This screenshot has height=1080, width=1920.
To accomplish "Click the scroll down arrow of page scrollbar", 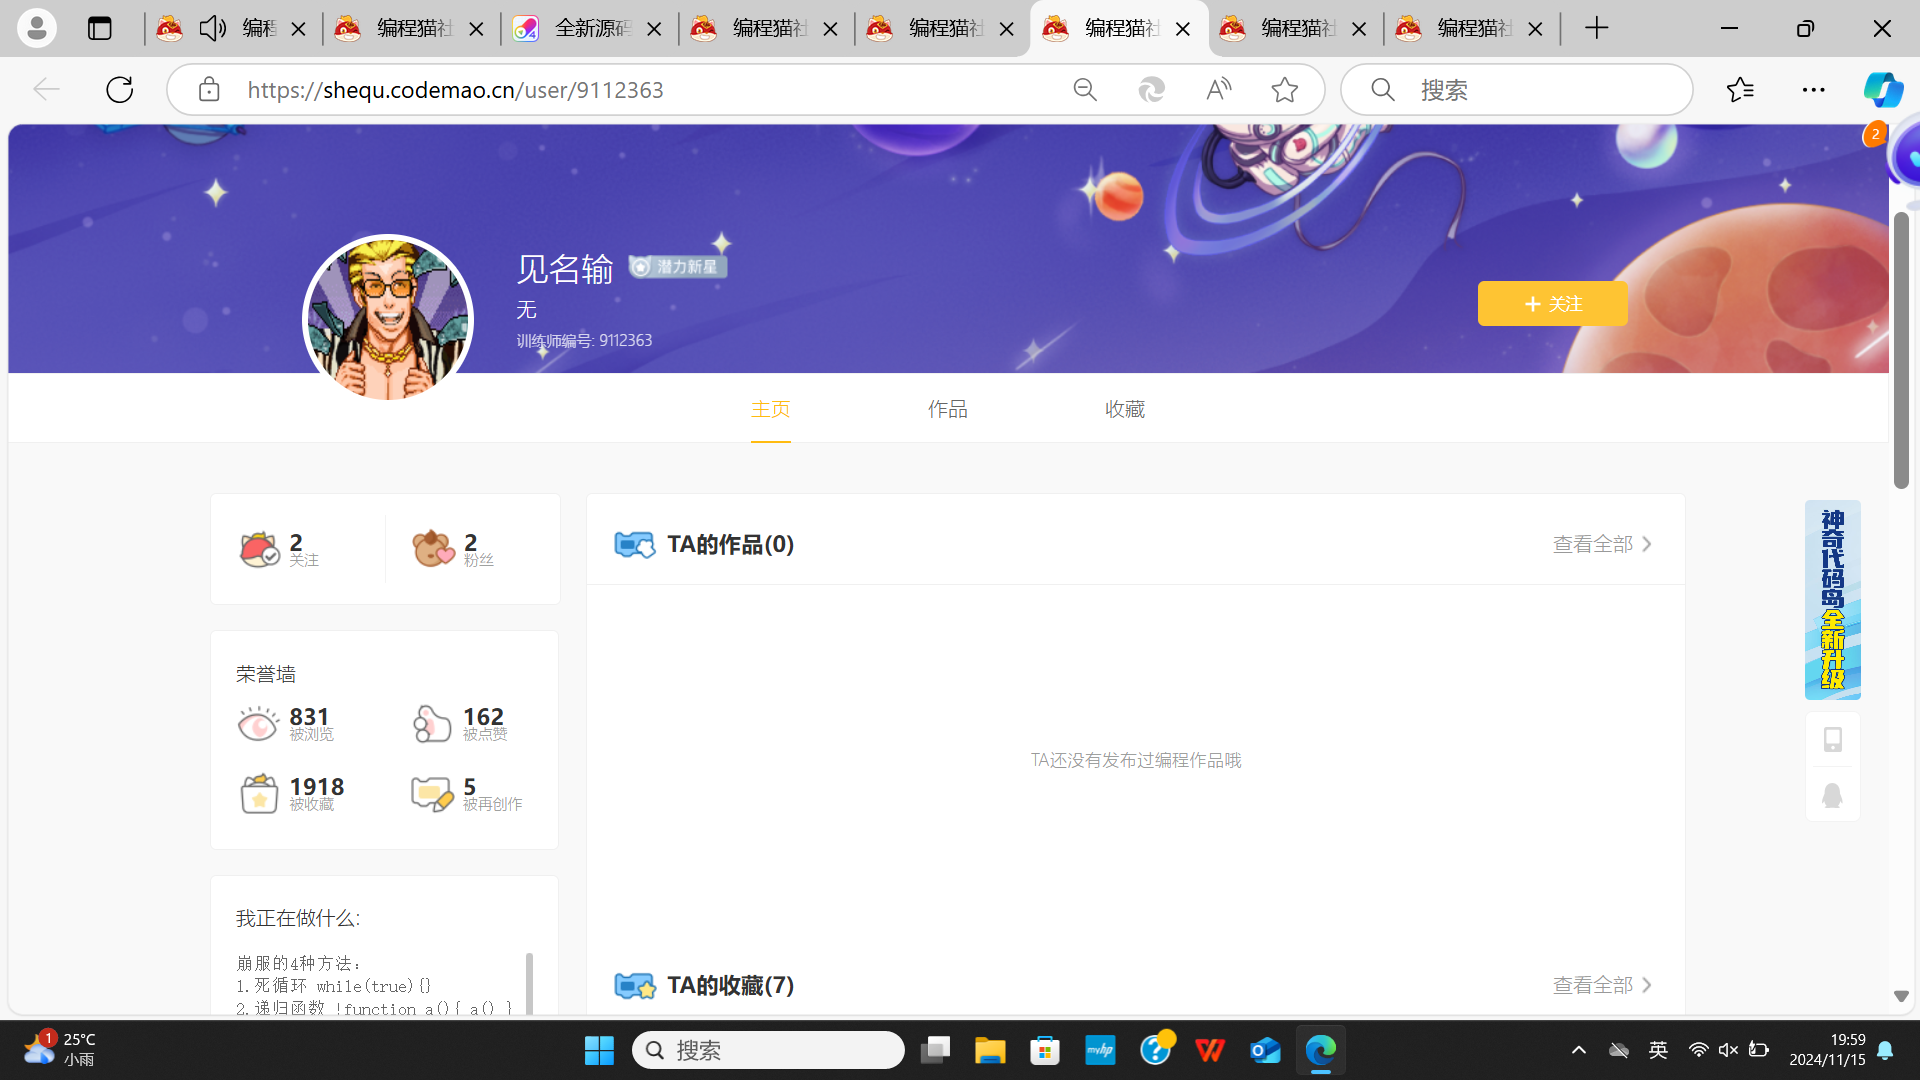I will pyautogui.click(x=1901, y=996).
